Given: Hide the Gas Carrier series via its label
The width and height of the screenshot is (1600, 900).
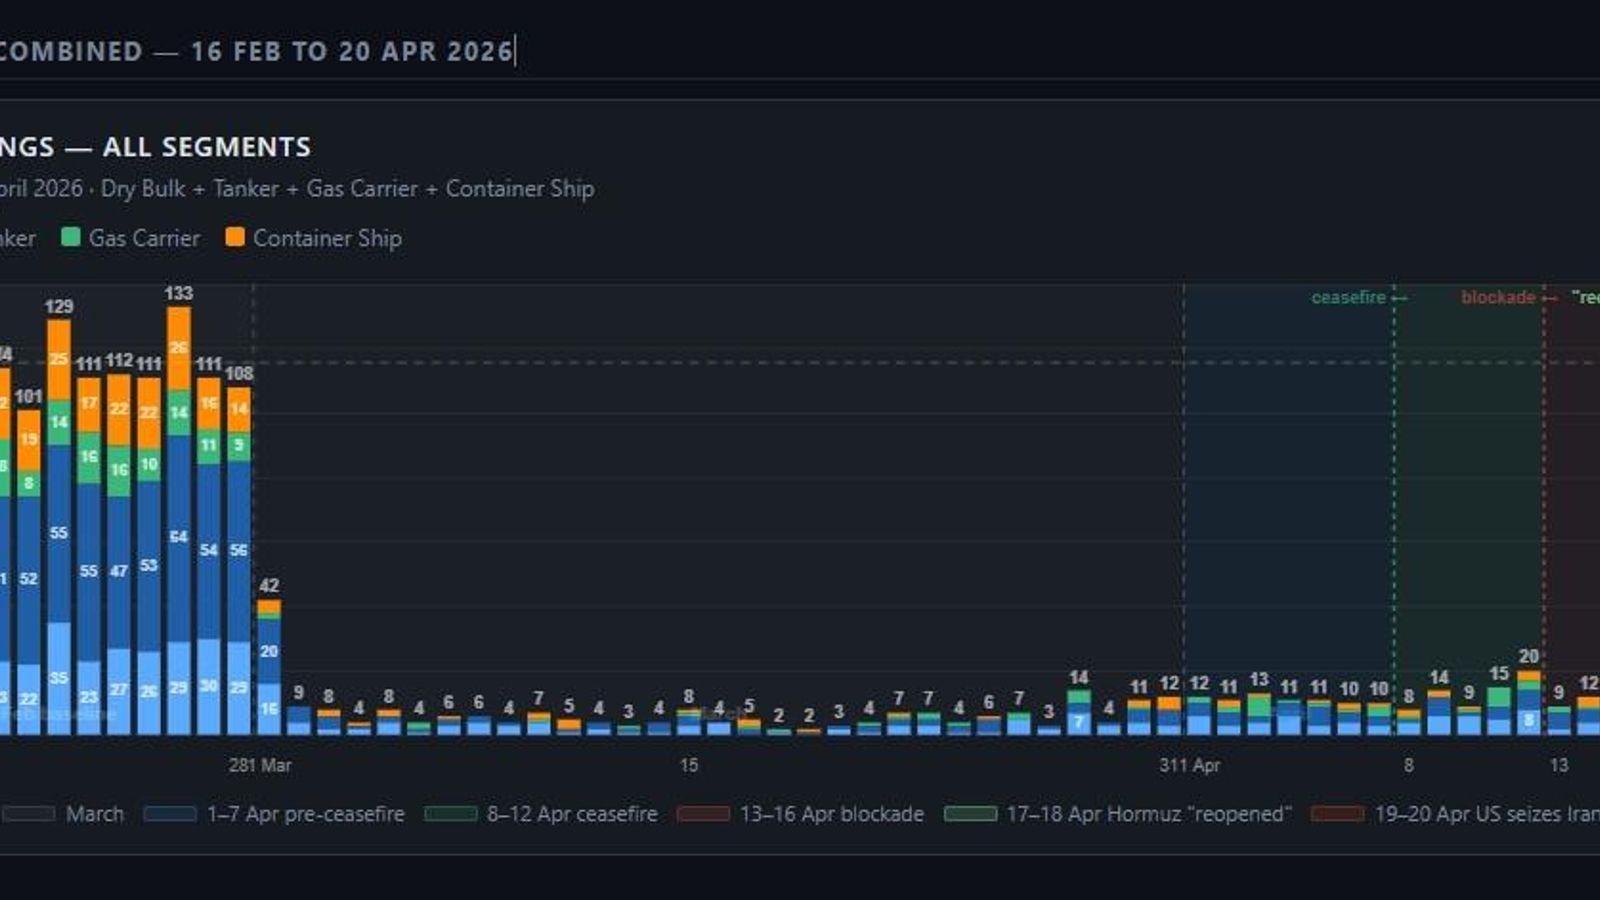Looking at the screenshot, I should (144, 238).
